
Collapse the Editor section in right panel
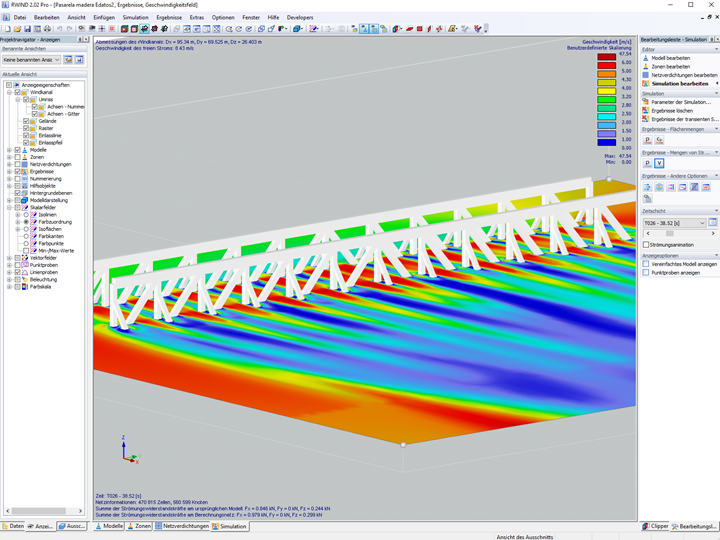tap(716, 49)
